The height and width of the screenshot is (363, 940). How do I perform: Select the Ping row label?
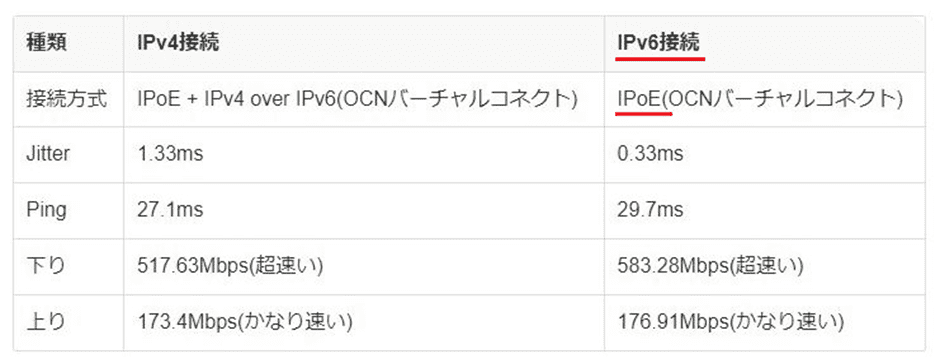[x=46, y=210]
